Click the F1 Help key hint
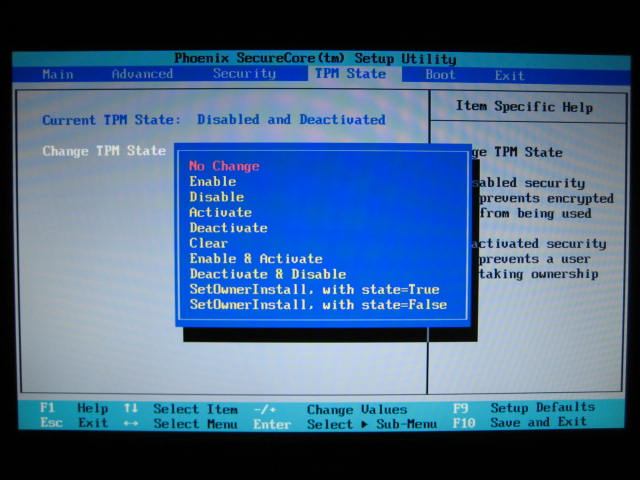 [74, 408]
